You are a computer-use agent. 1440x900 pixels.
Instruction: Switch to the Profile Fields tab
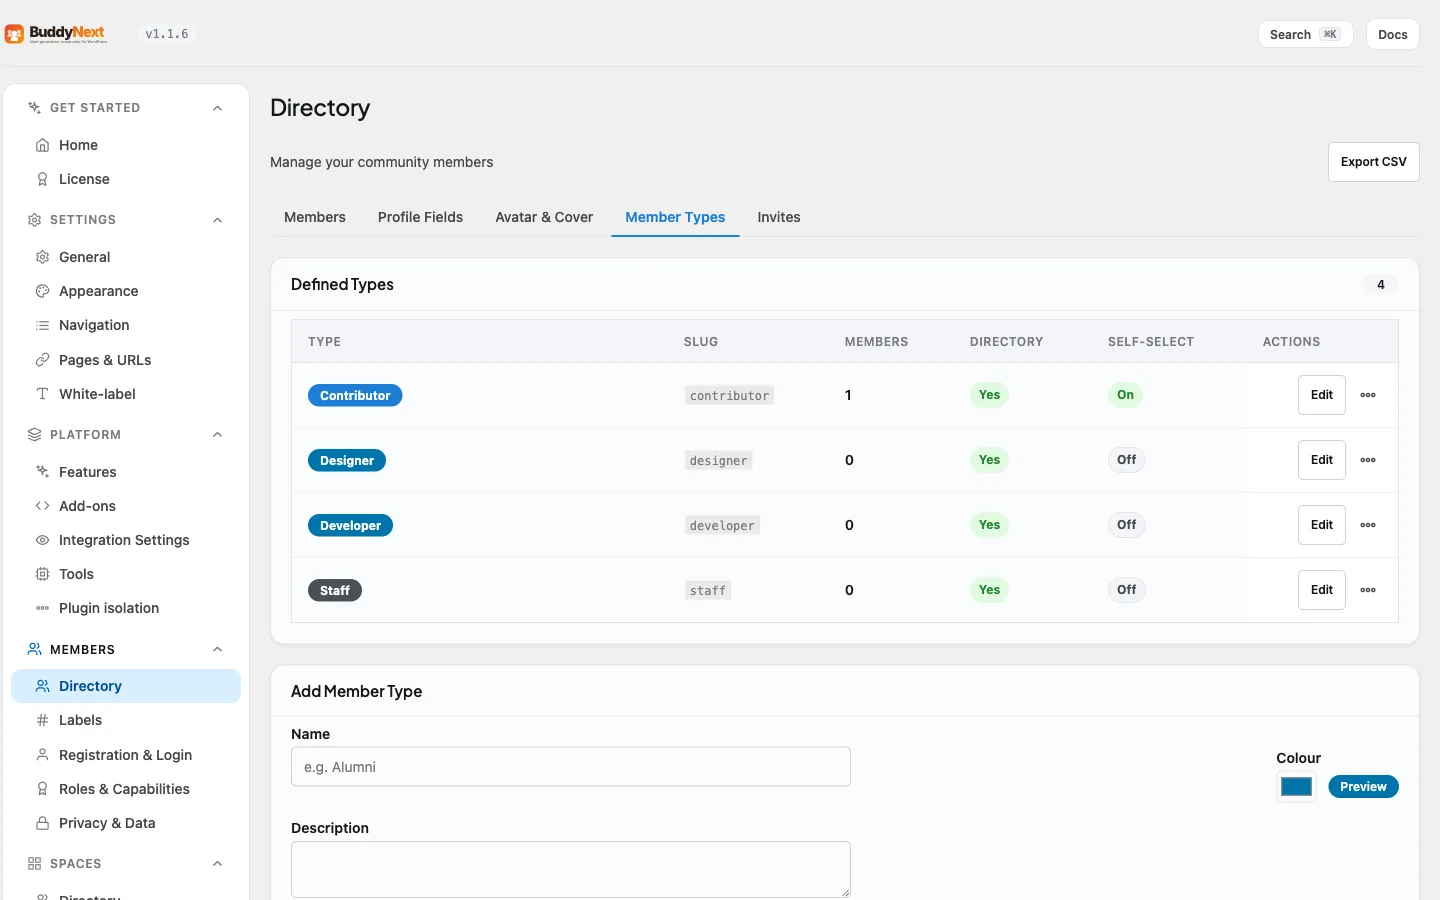pos(420,217)
